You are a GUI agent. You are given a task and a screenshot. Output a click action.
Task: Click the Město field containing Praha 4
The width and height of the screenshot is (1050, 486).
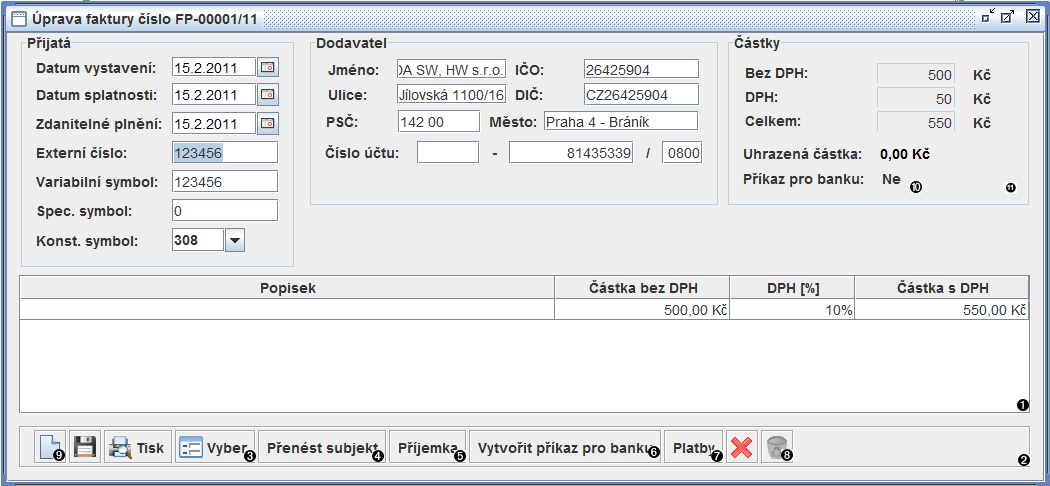(620, 121)
